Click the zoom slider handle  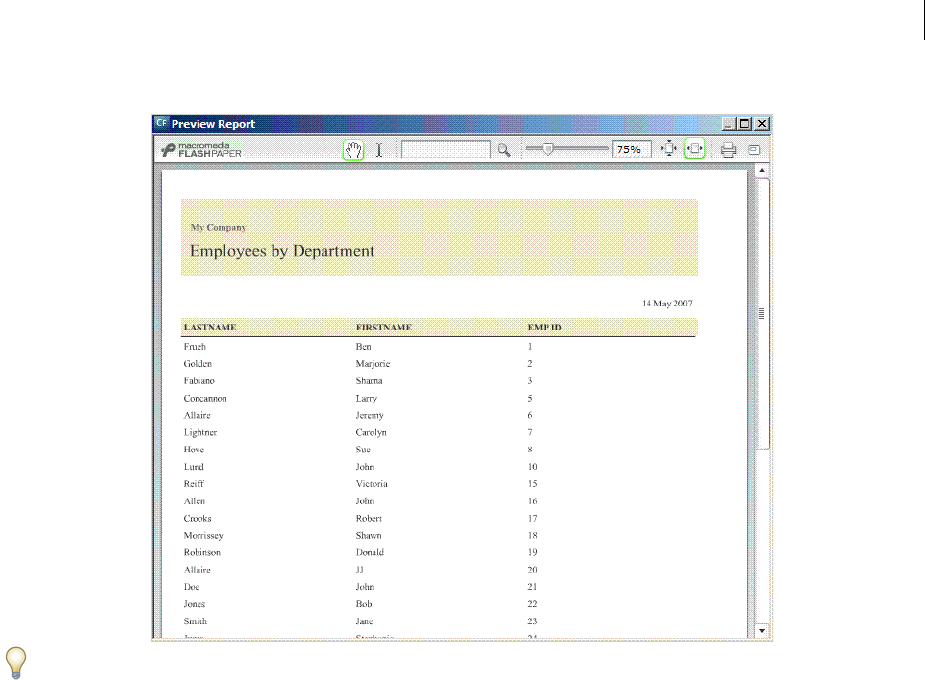tap(548, 149)
